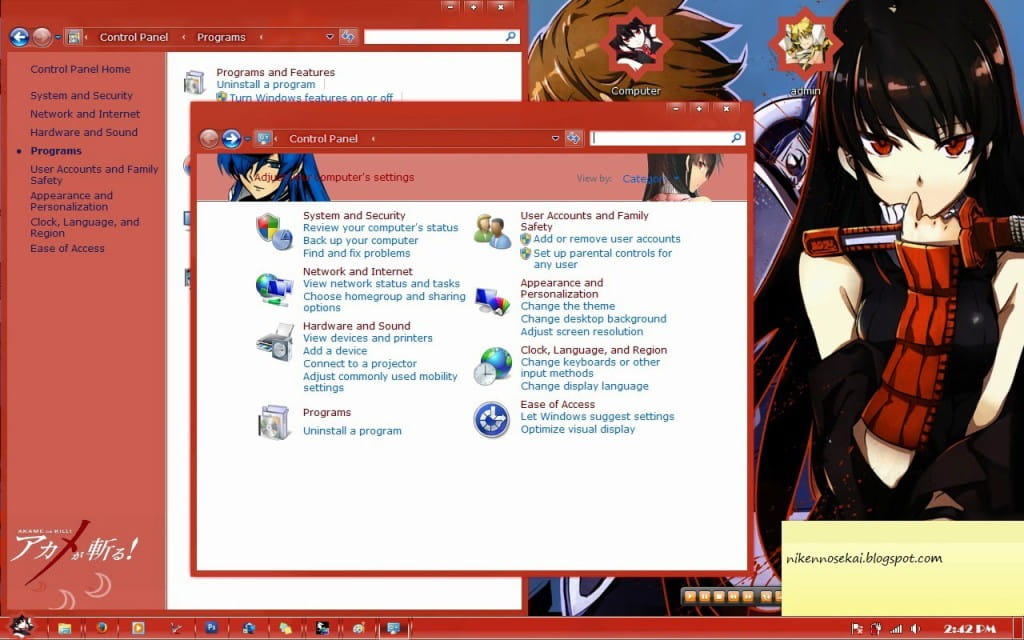
Task: Select Control Panel Home in the sidebar
Action: (80, 70)
